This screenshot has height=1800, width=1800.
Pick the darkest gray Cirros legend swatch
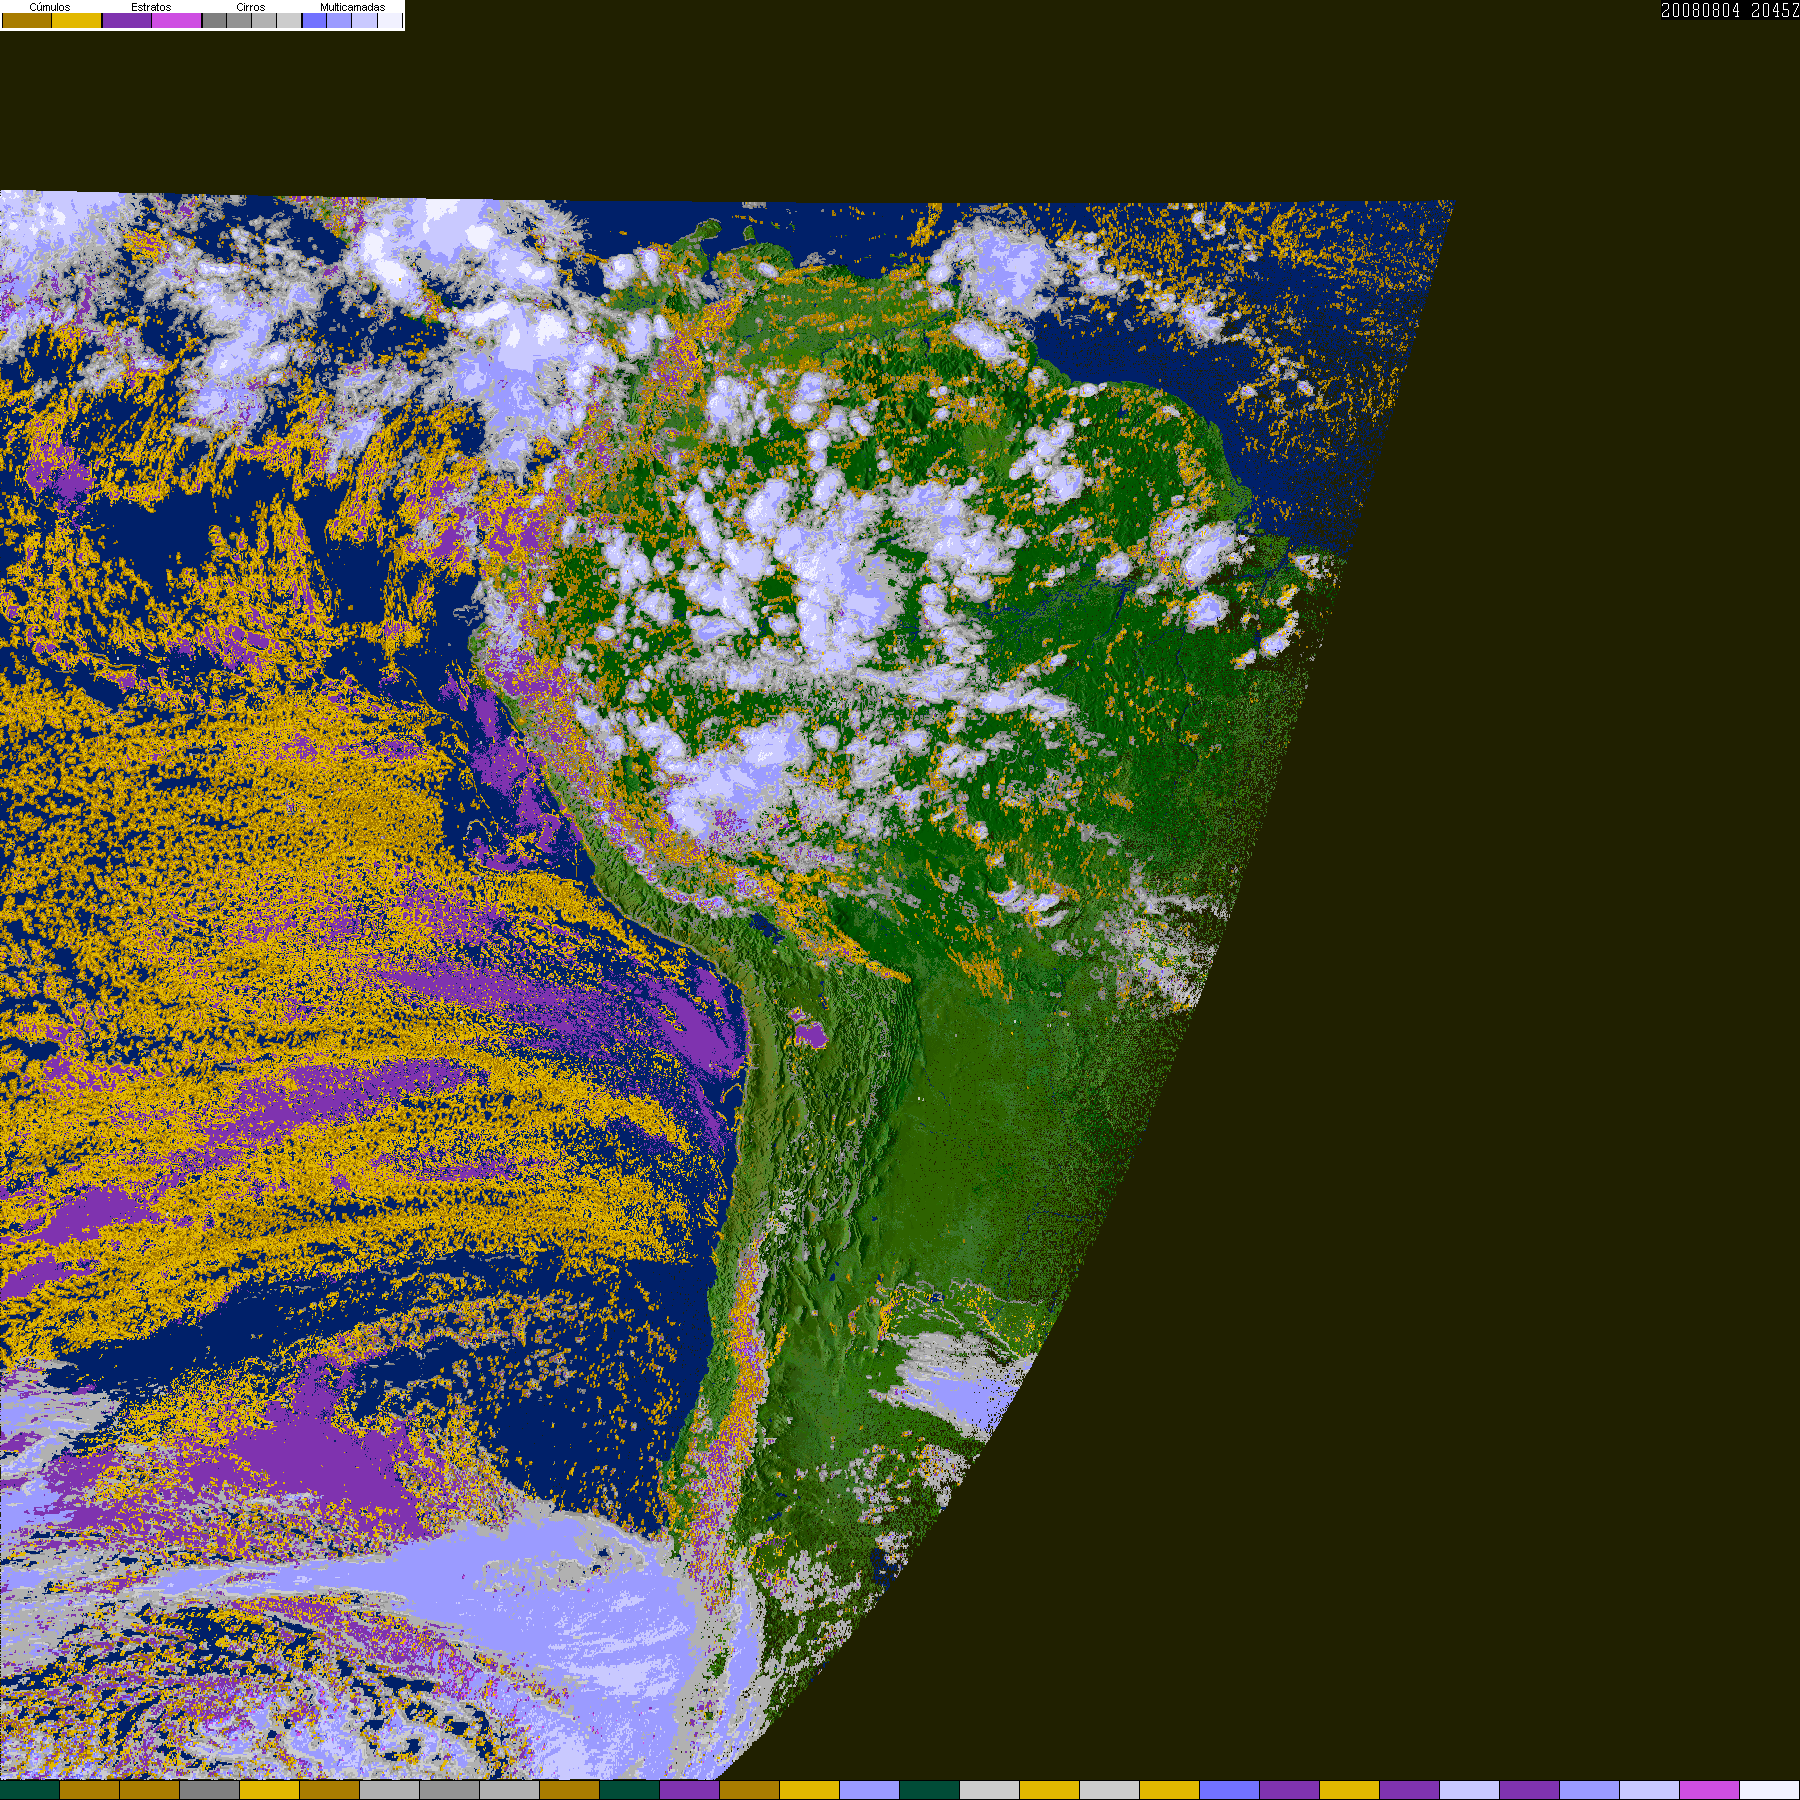point(214,20)
